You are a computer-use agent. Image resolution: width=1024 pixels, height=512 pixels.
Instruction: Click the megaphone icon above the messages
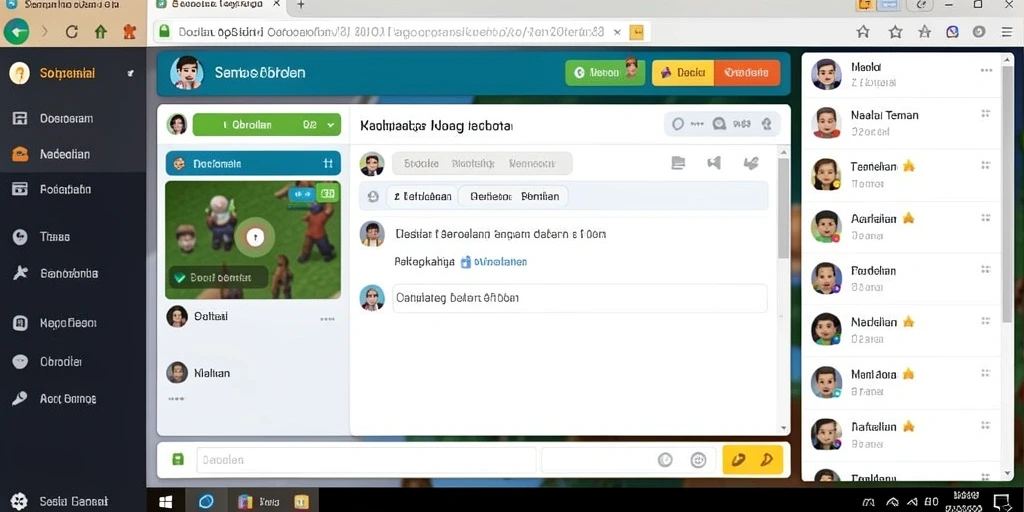(714, 163)
